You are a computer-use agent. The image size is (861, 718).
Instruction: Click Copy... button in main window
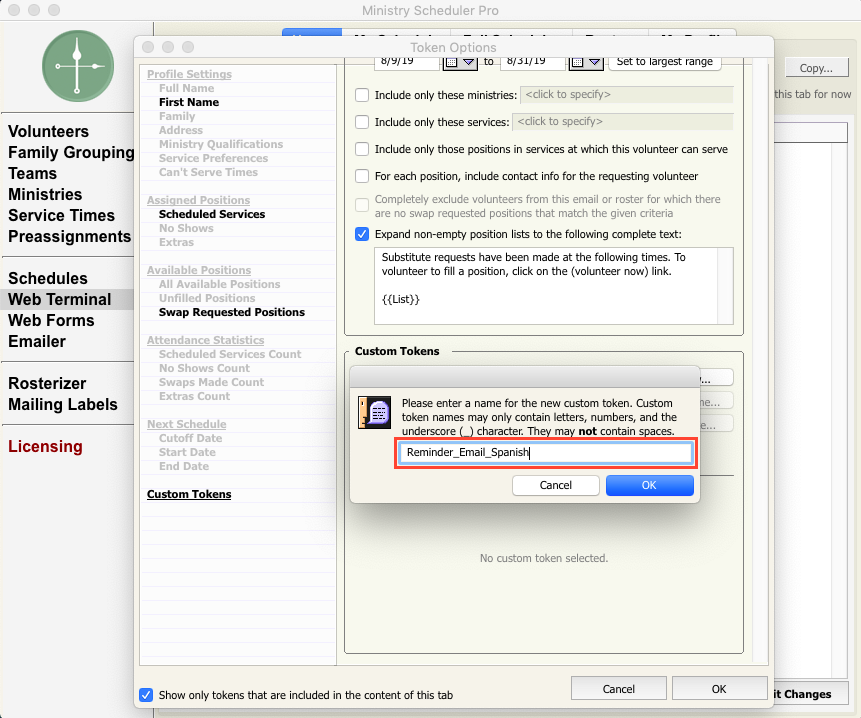816,68
